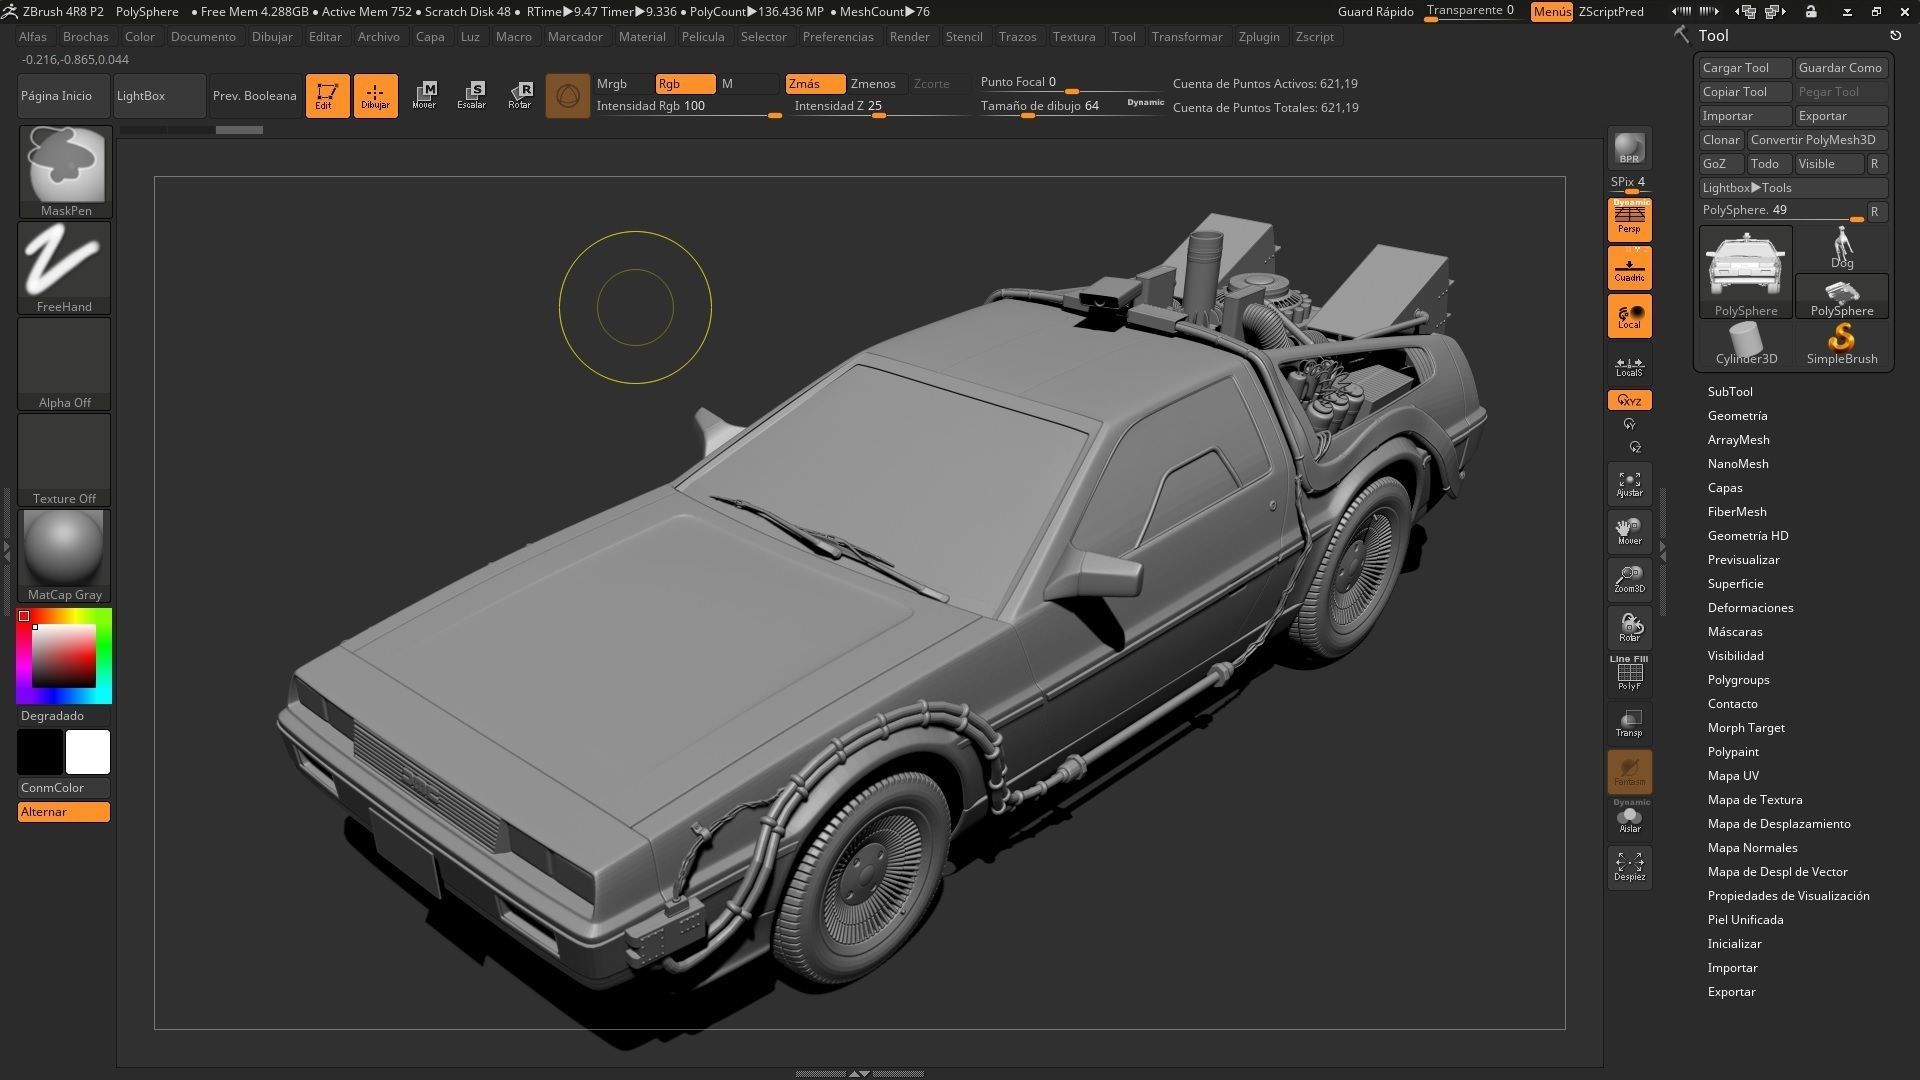
Task: Select the top shelf Rotar tool
Action: click(x=520, y=96)
